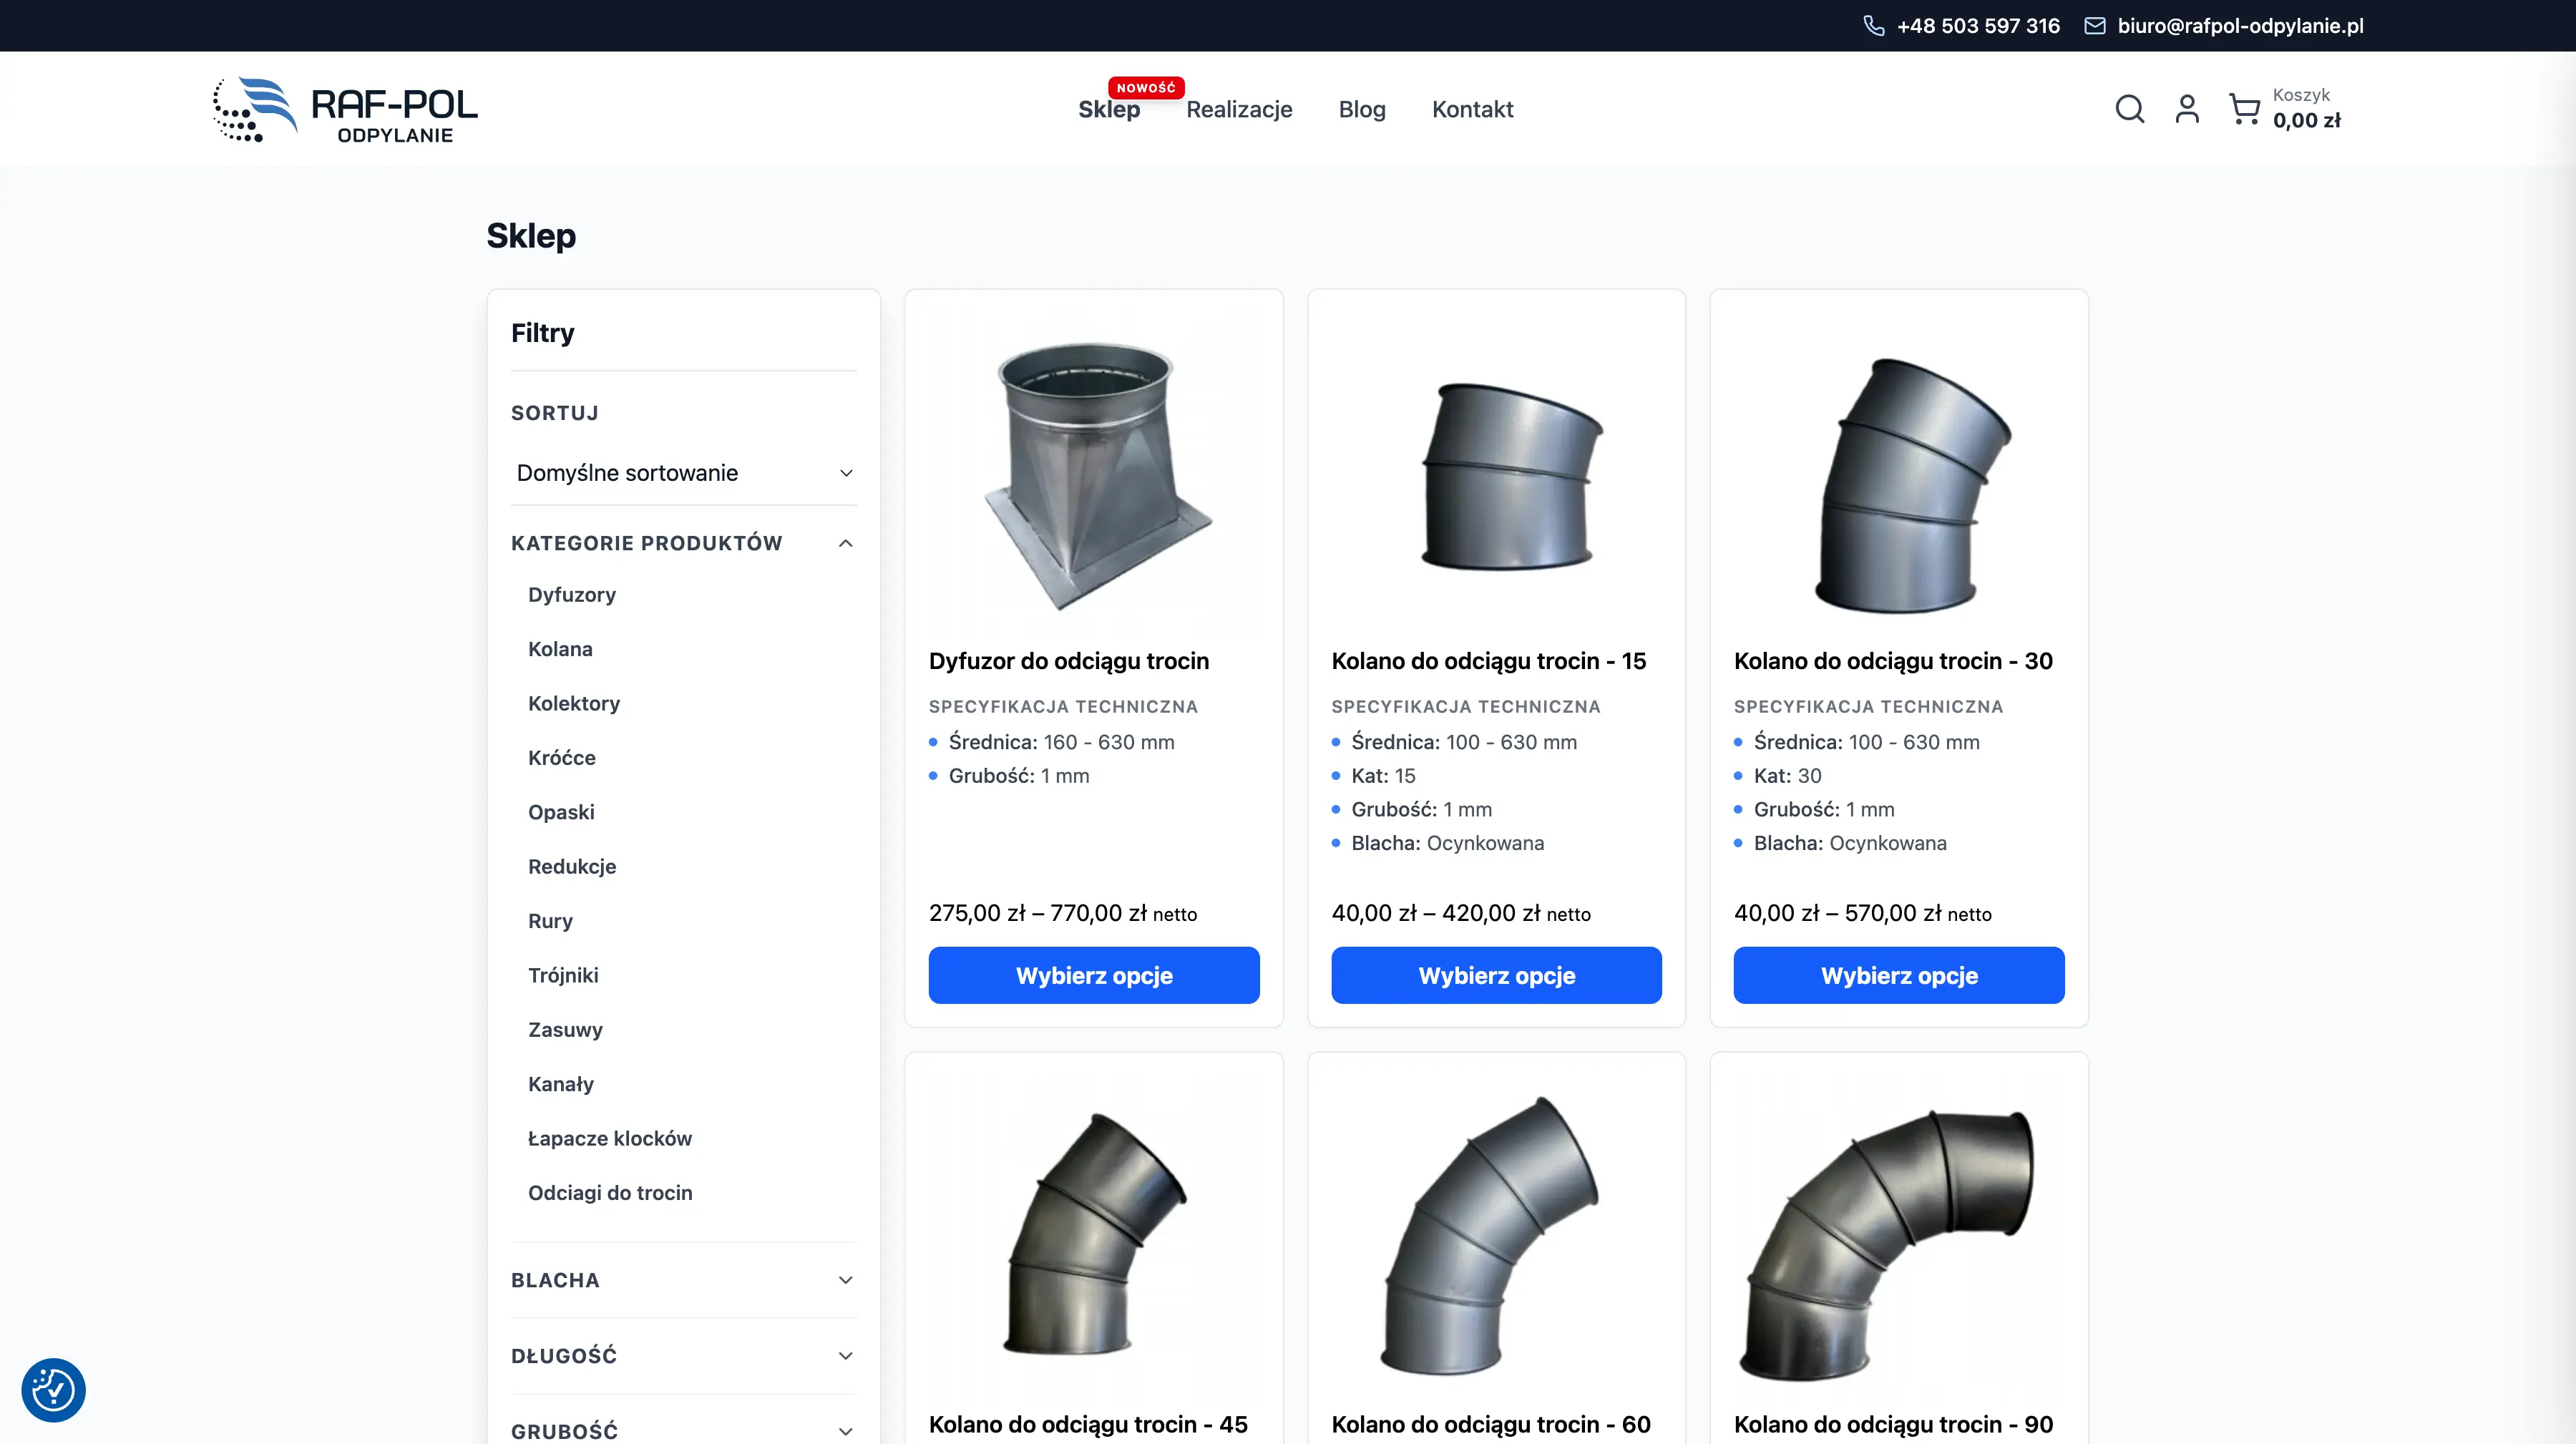Expand the Blacha filter section
Screen dimensions: 2576x1444
click(x=845, y=1280)
